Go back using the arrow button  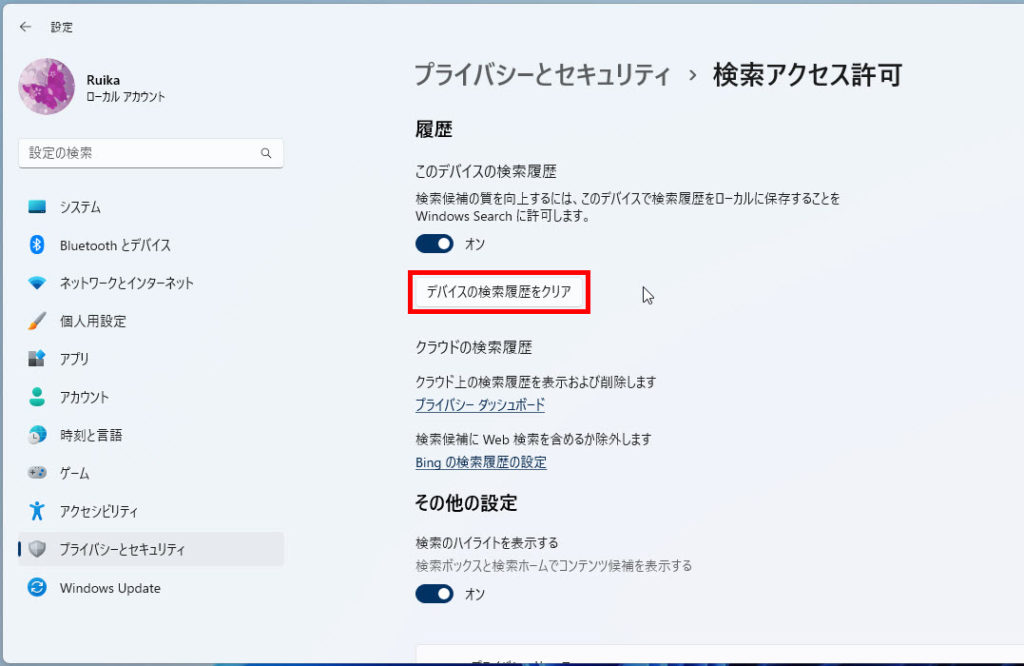point(25,27)
